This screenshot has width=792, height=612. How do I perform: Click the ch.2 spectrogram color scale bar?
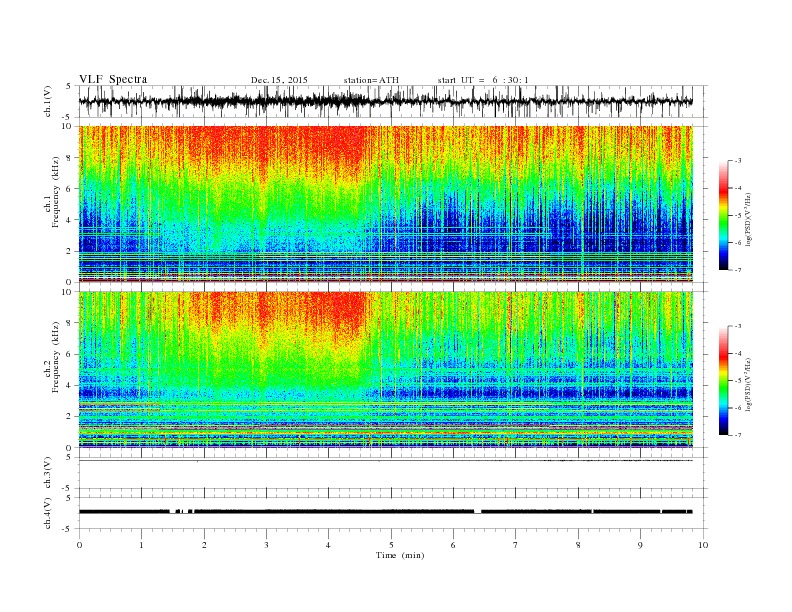click(724, 381)
